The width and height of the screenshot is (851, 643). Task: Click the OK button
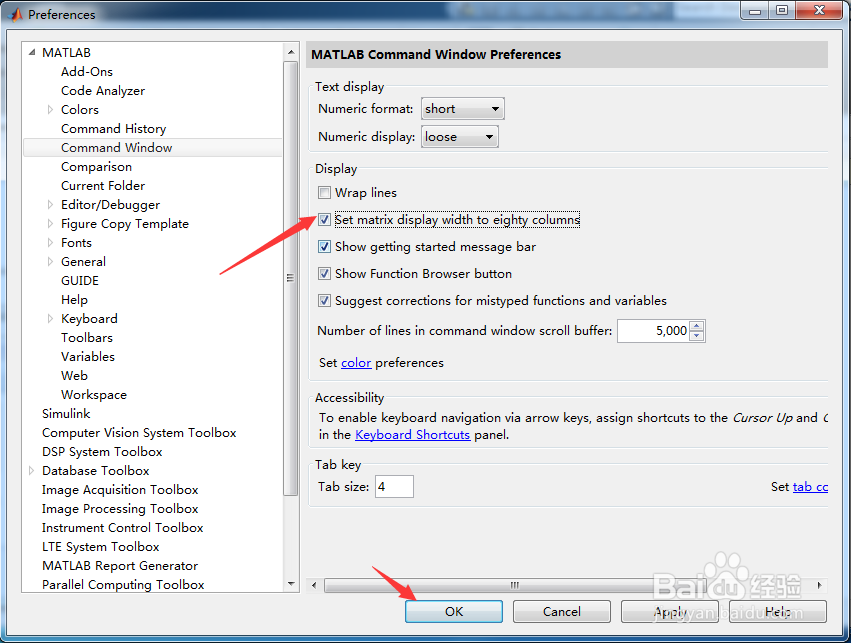[x=454, y=612]
